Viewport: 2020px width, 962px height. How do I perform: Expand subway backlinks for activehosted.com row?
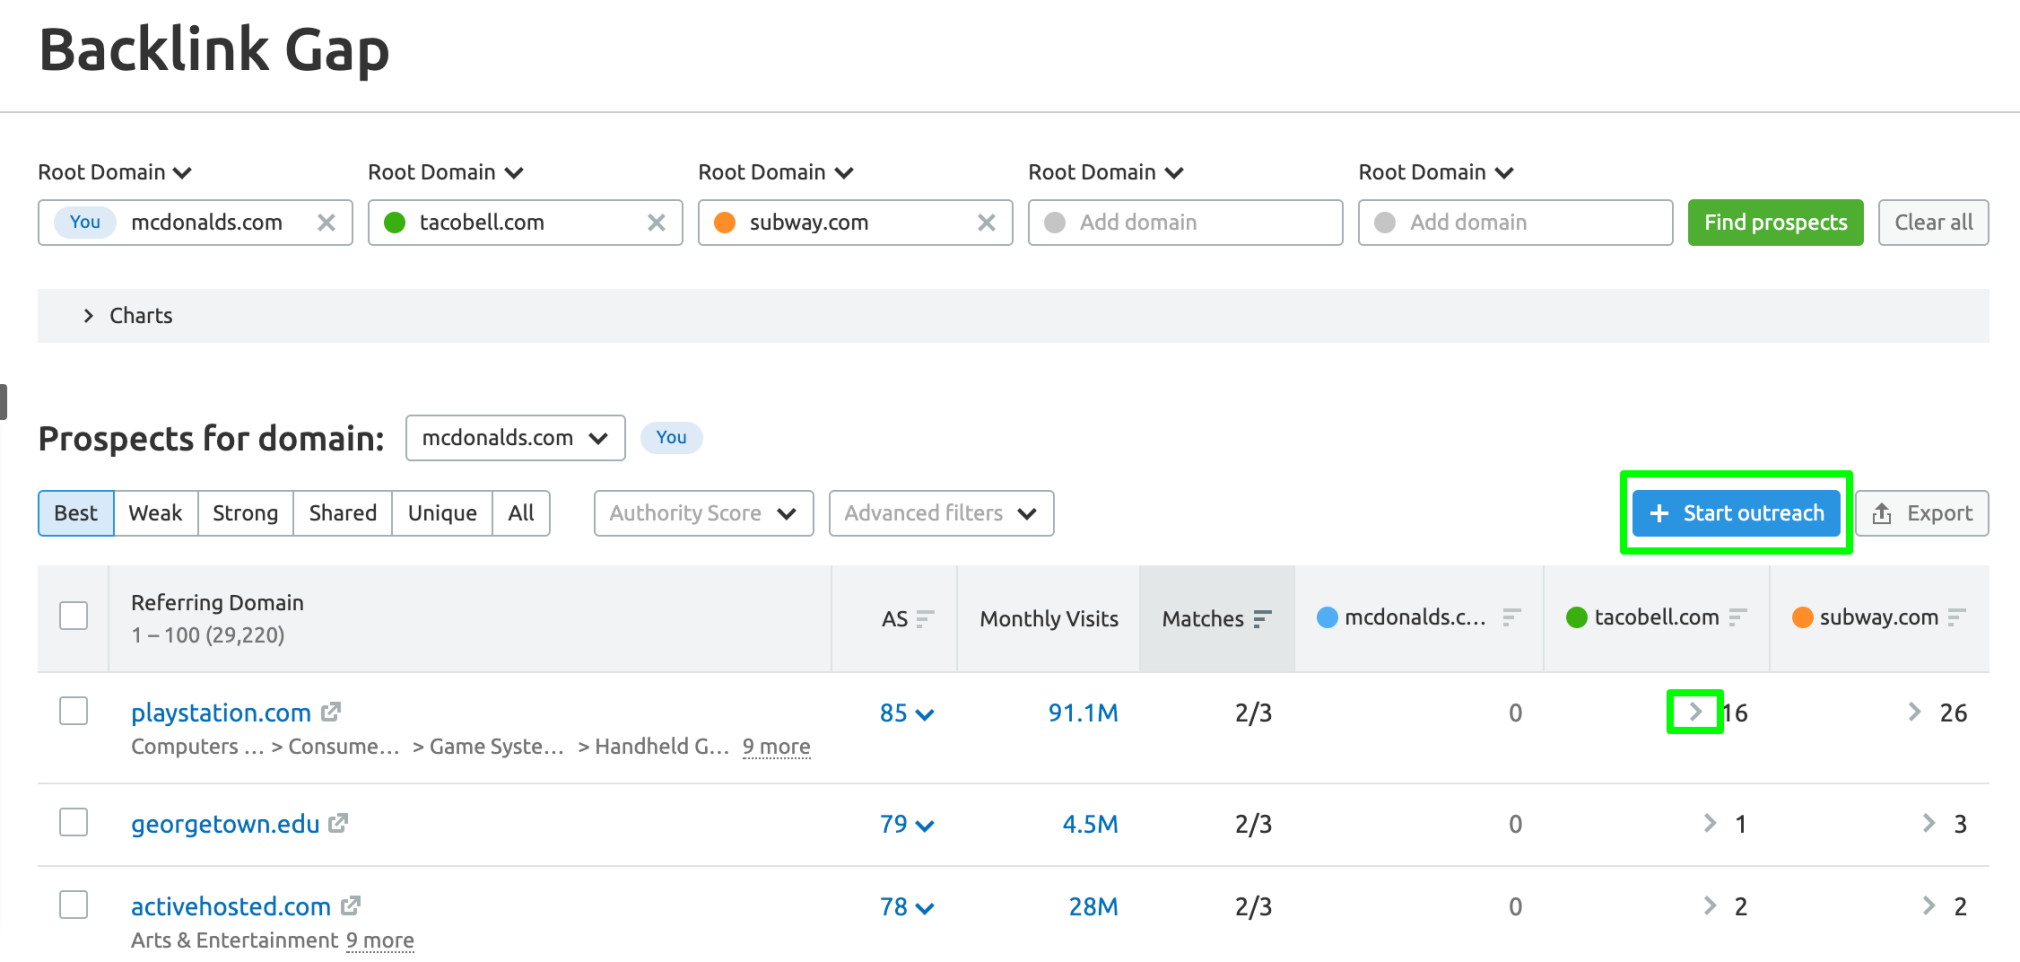click(1929, 905)
